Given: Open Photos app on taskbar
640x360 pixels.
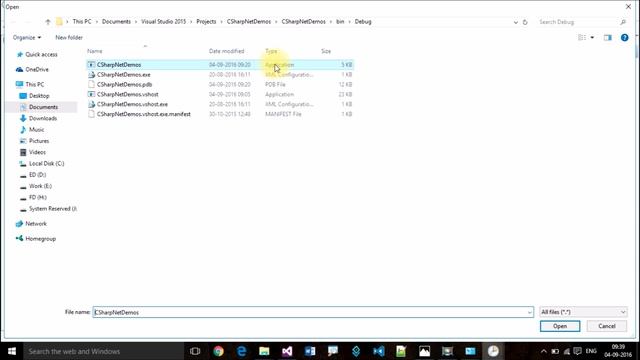Looking at the screenshot, I should coord(424,351).
